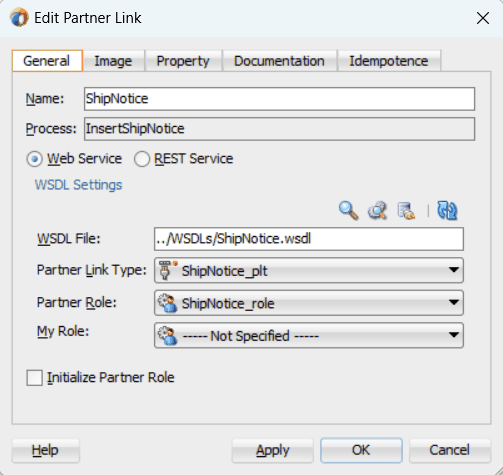The width and height of the screenshot is (503, 475).
Task: Click the role icon beside ShipNotice_role
Action: pos(168,303)
